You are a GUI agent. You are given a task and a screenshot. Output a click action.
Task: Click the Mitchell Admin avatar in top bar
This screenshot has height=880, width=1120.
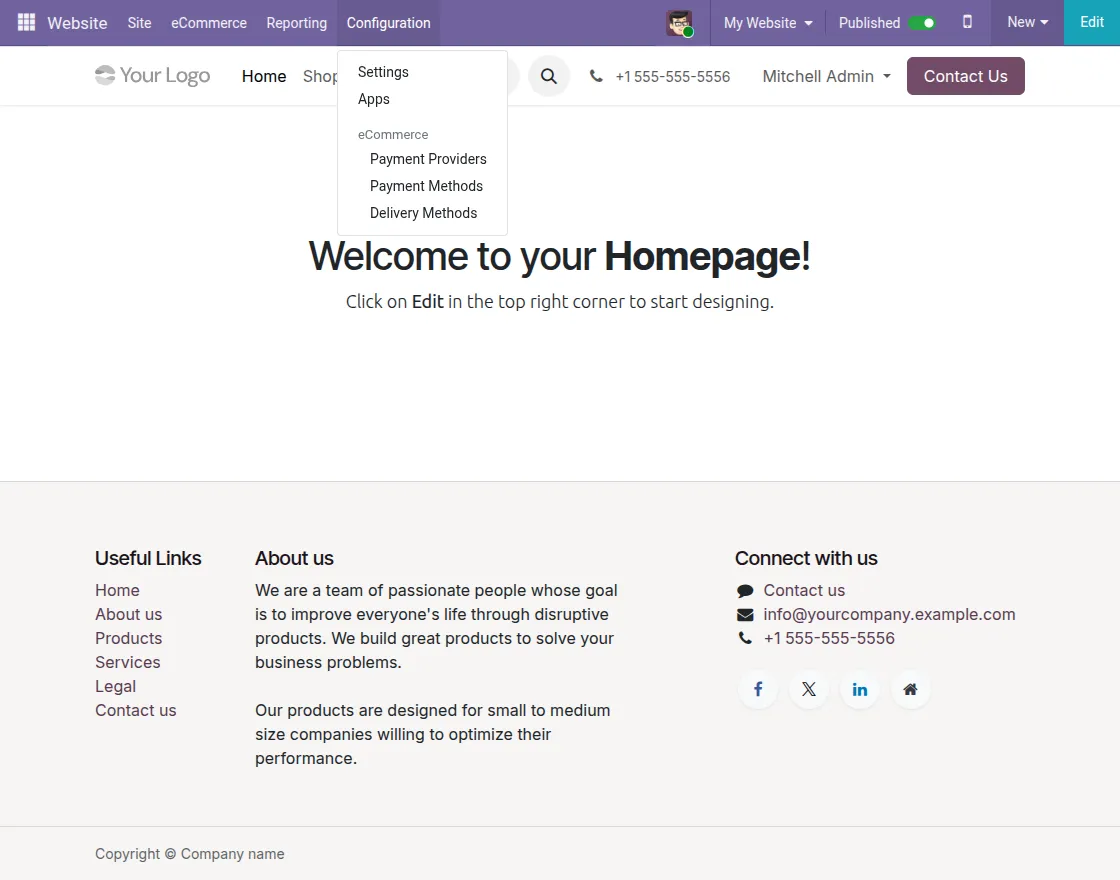679,23
